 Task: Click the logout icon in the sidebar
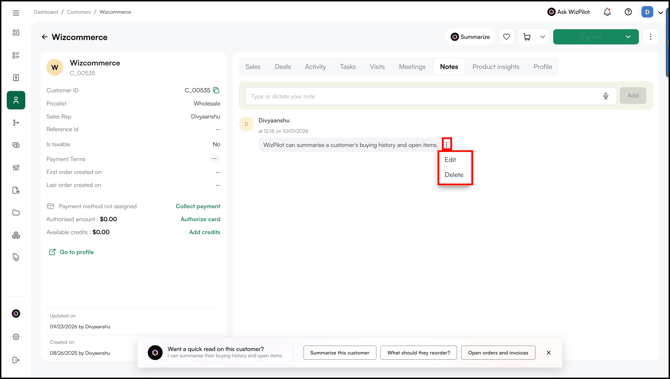[16, 360]
